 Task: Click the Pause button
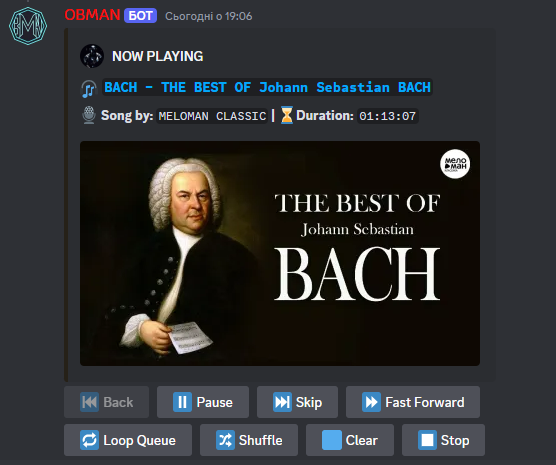203,402
